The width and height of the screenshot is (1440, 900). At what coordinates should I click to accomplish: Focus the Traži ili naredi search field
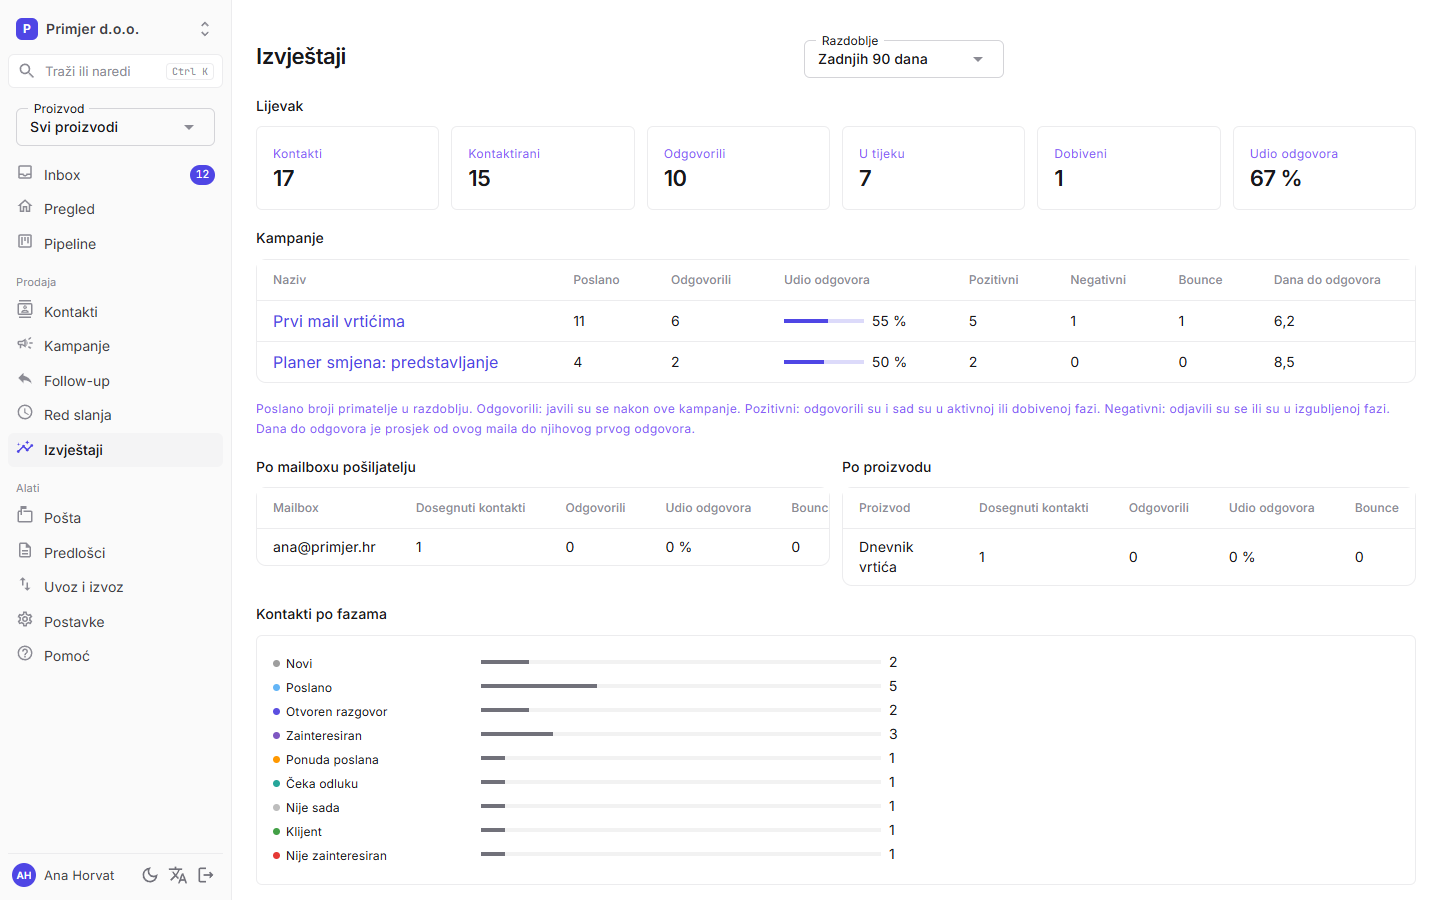(115, 71)
